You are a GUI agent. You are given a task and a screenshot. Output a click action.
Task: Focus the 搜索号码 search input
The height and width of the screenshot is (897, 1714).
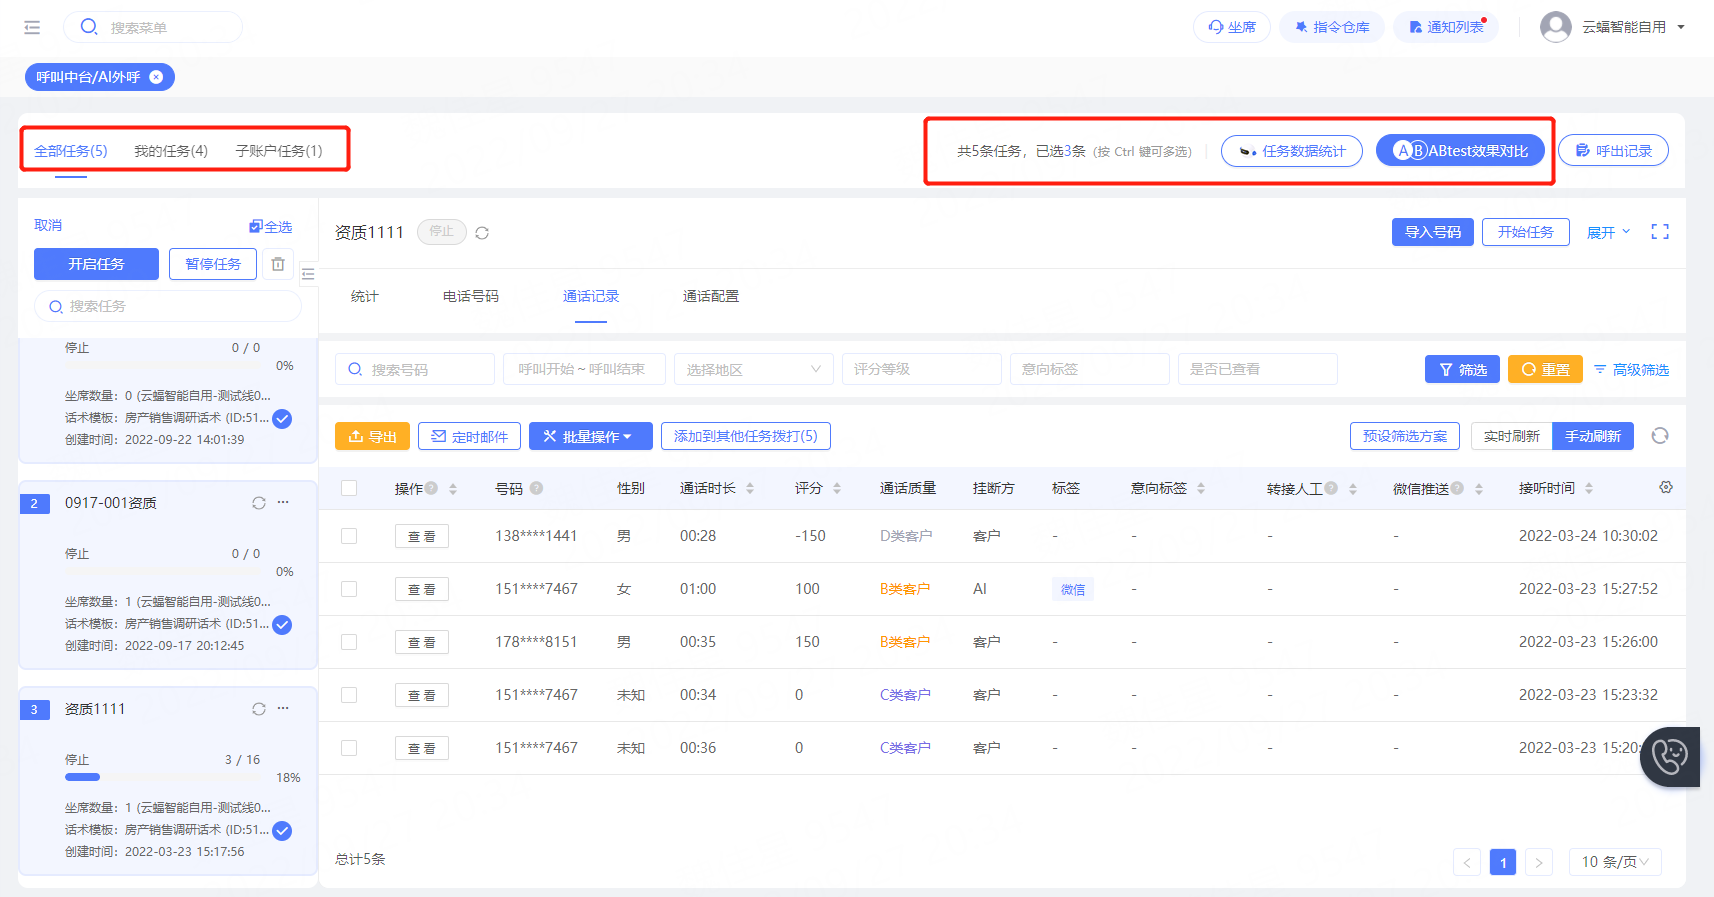415,369
